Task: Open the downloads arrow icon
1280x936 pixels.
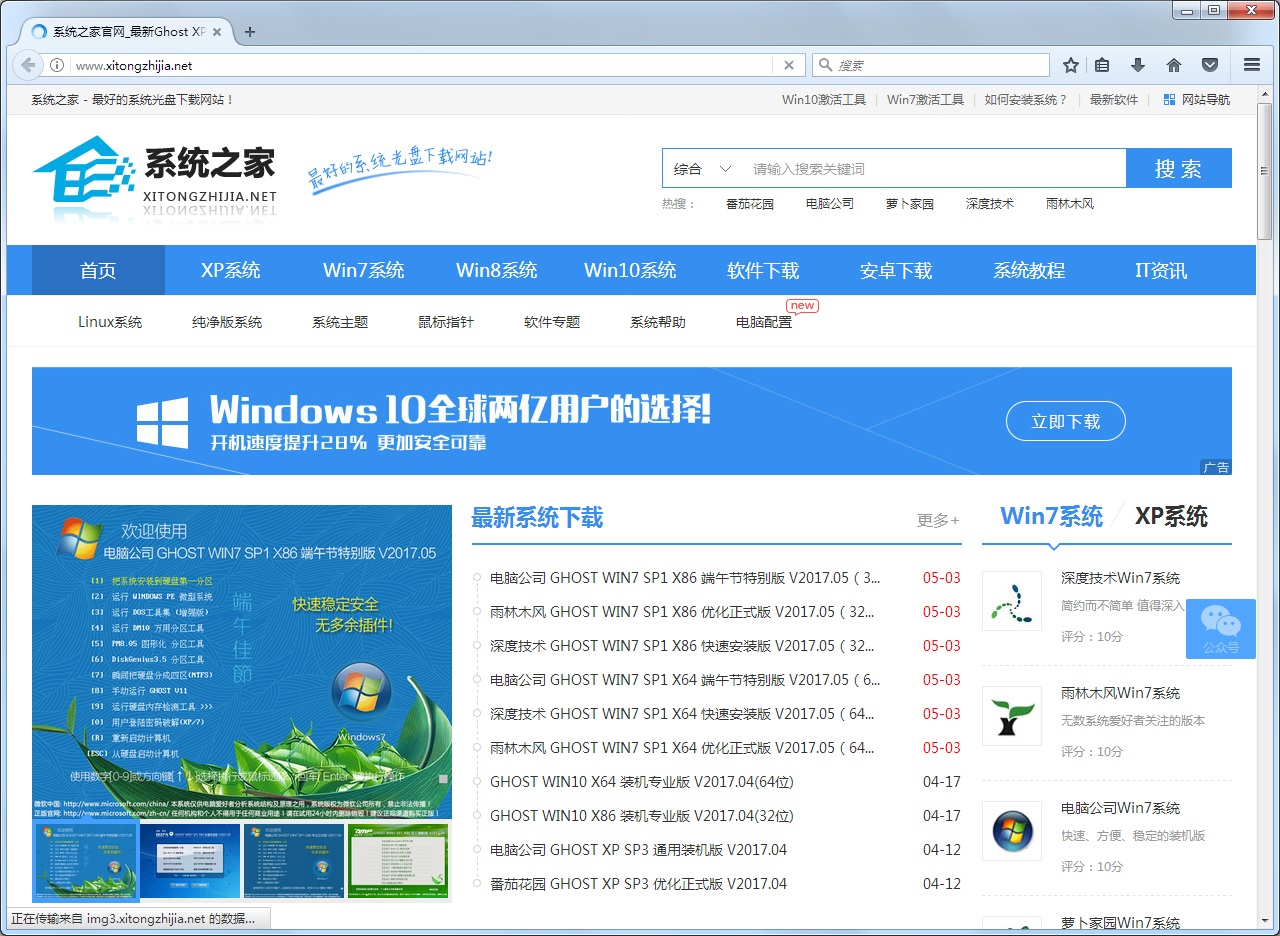Action: (1137, 65)
